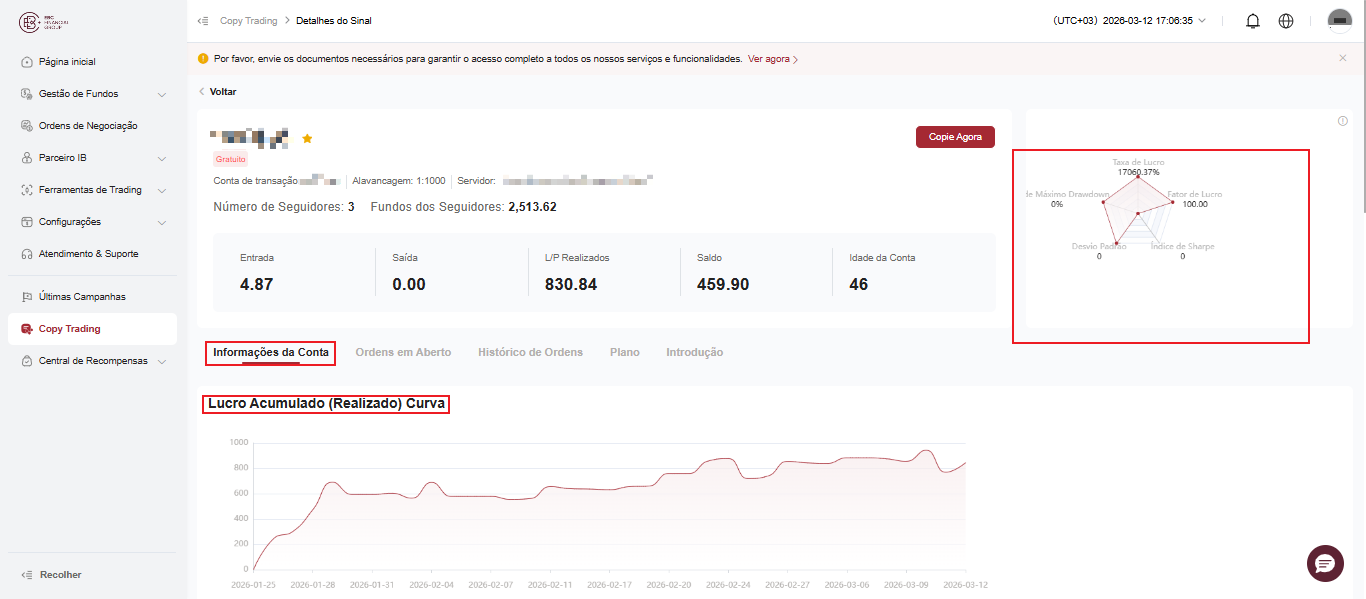The height and width of the screenshot is (599, 1366).
Task: Open the language globe selector
Action: tap(1286, 21)
